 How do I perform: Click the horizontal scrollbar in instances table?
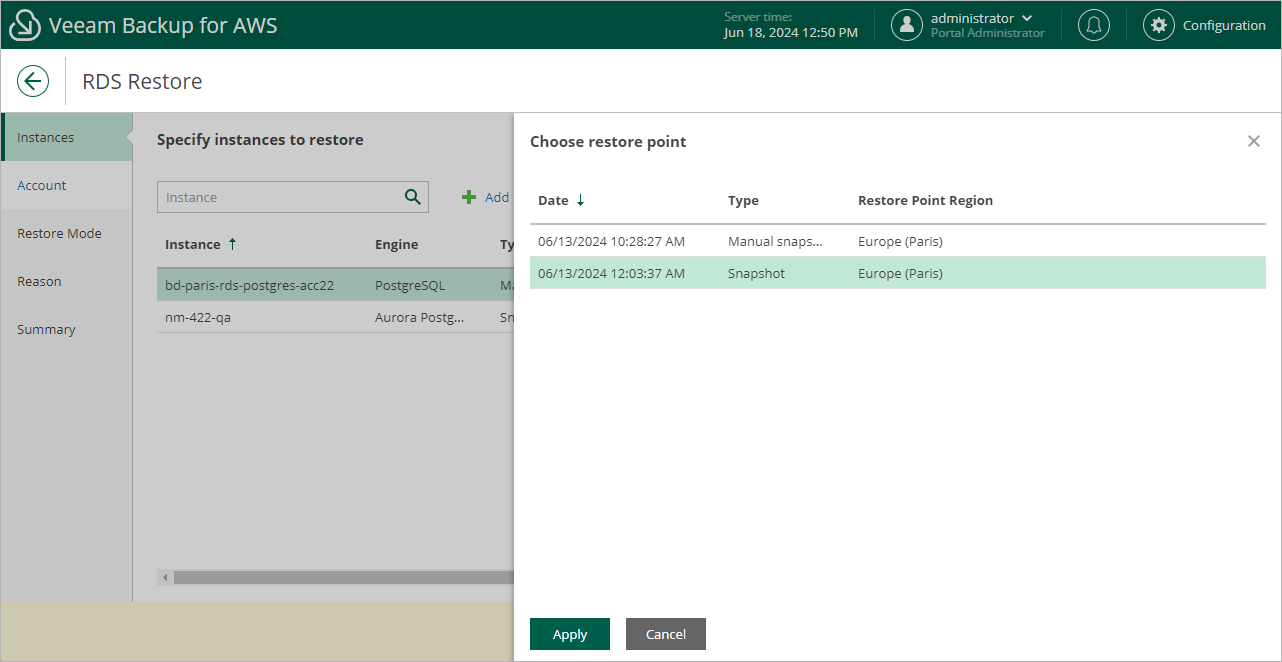[344, 577]
